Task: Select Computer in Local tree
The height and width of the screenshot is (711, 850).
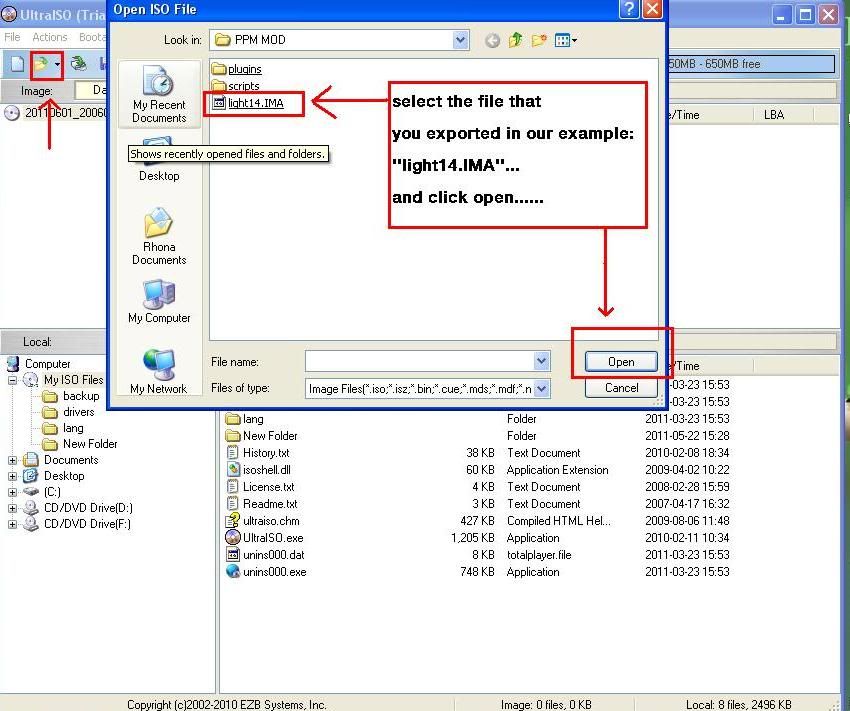Action: click(40, 364)
